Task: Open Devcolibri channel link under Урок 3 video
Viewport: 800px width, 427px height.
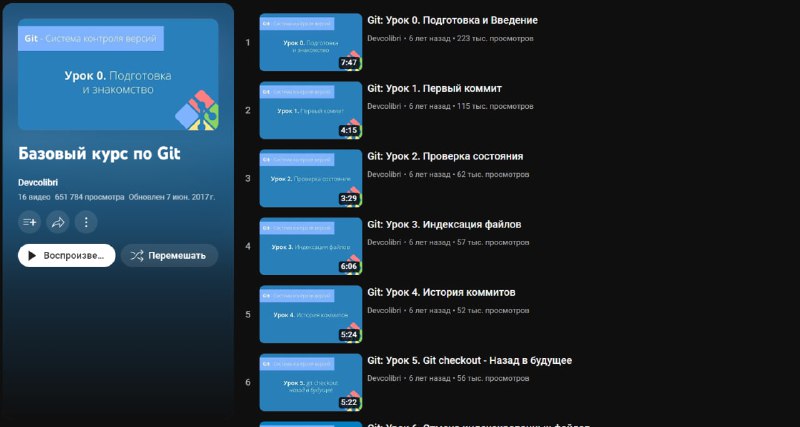Action: [x=384, y=242]
